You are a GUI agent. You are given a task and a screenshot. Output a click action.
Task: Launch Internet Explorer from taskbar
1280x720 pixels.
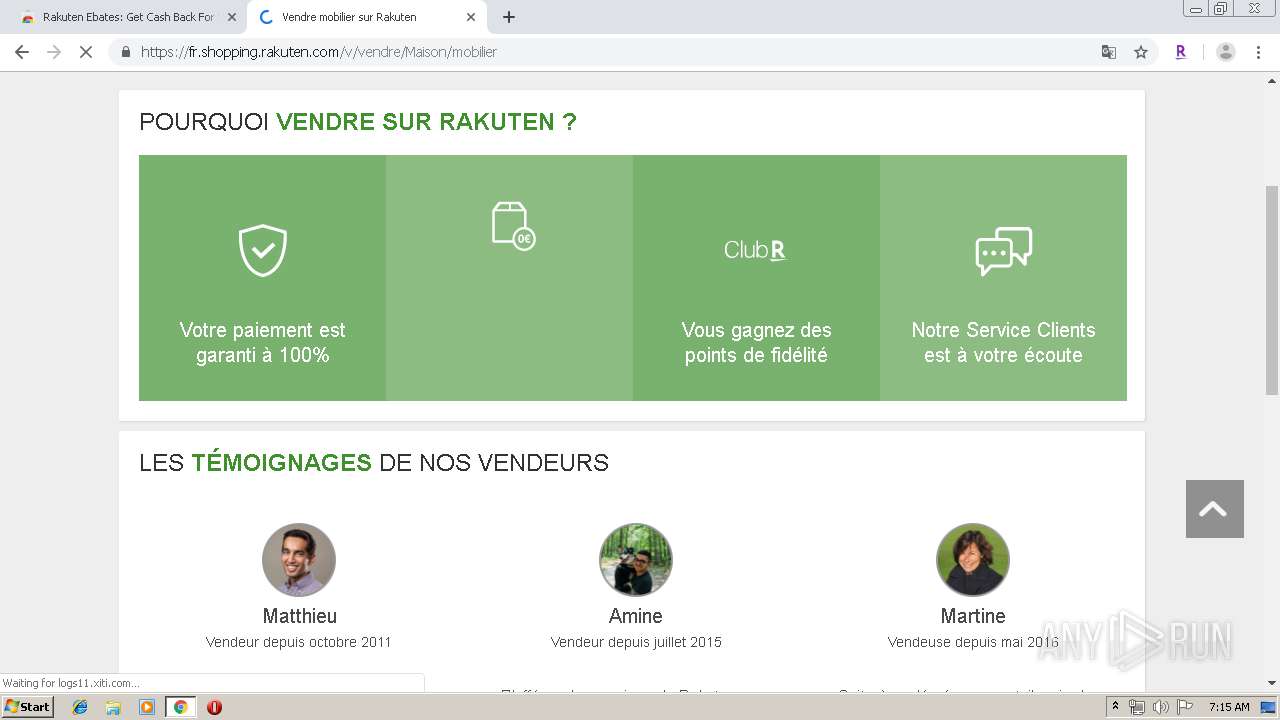coord(80,707)
